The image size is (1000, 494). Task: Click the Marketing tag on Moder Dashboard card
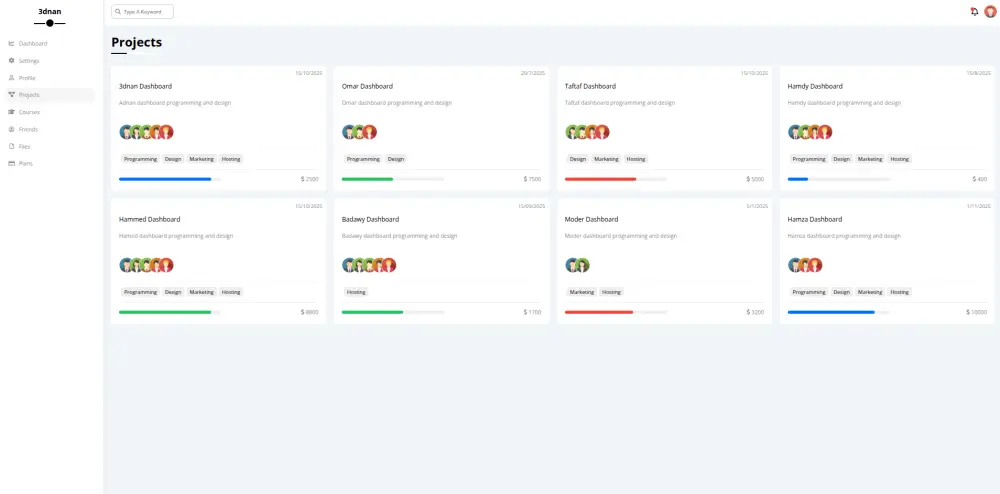point(582,292)
